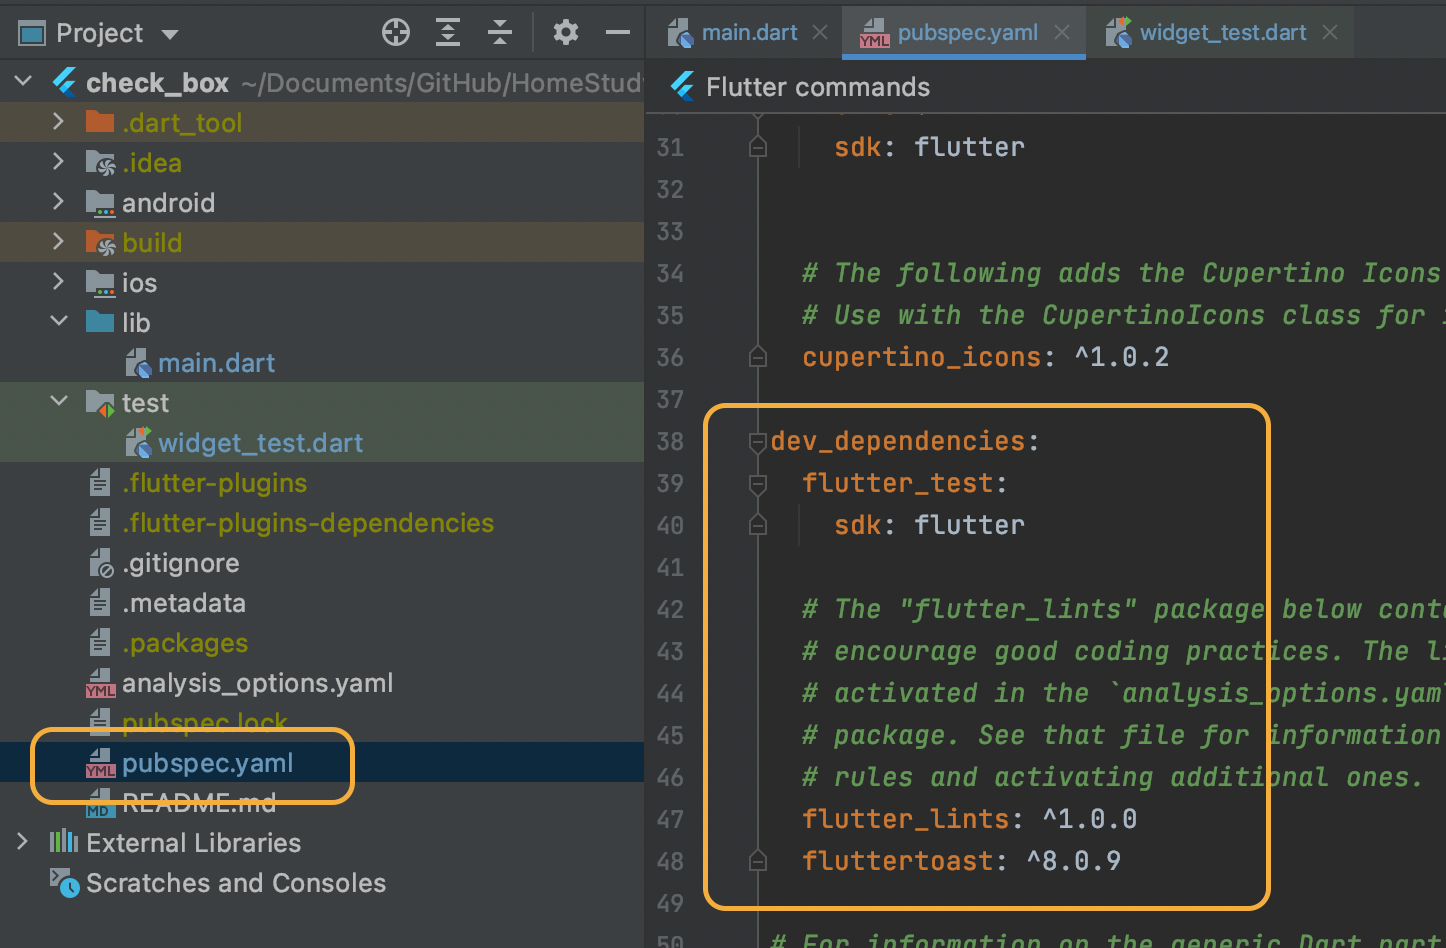Screen dimensions: 1446x948
Task: Select the .idea folder icon
Action: click(x=100, y=162)
